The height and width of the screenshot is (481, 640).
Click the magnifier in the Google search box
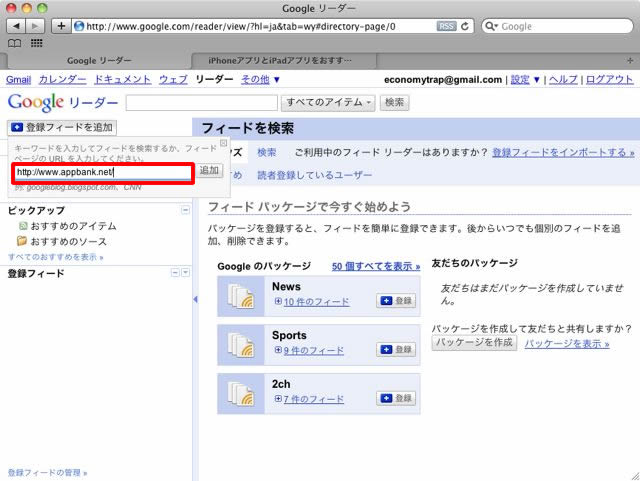491,27
